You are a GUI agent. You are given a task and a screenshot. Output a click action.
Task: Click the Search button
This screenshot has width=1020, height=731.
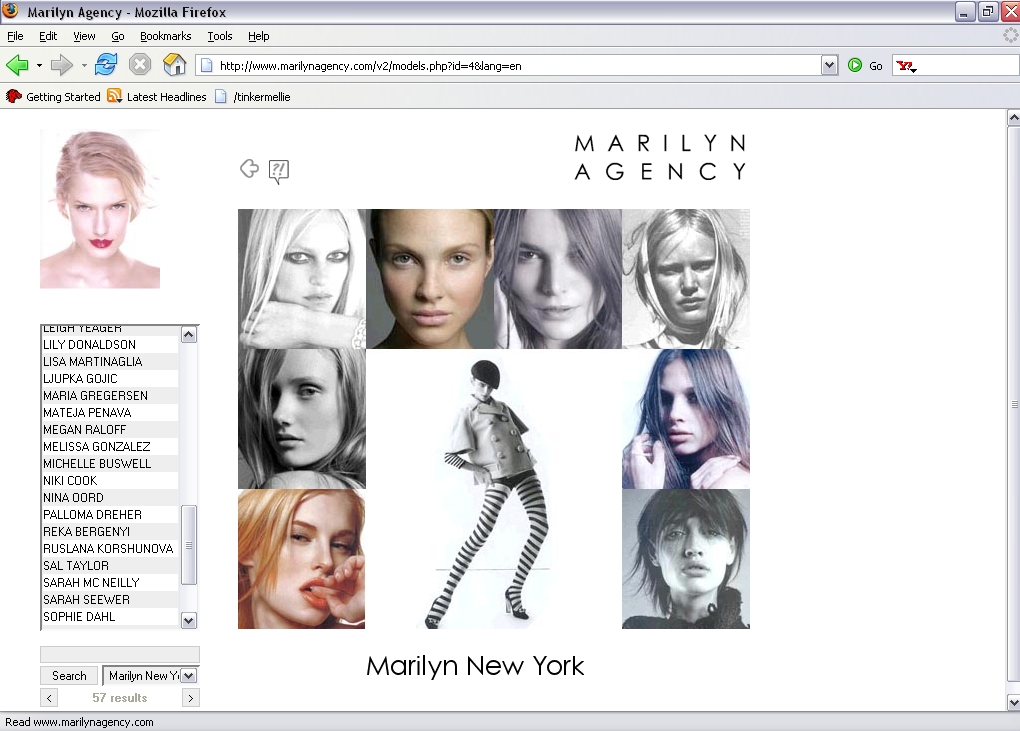[69, 676]
